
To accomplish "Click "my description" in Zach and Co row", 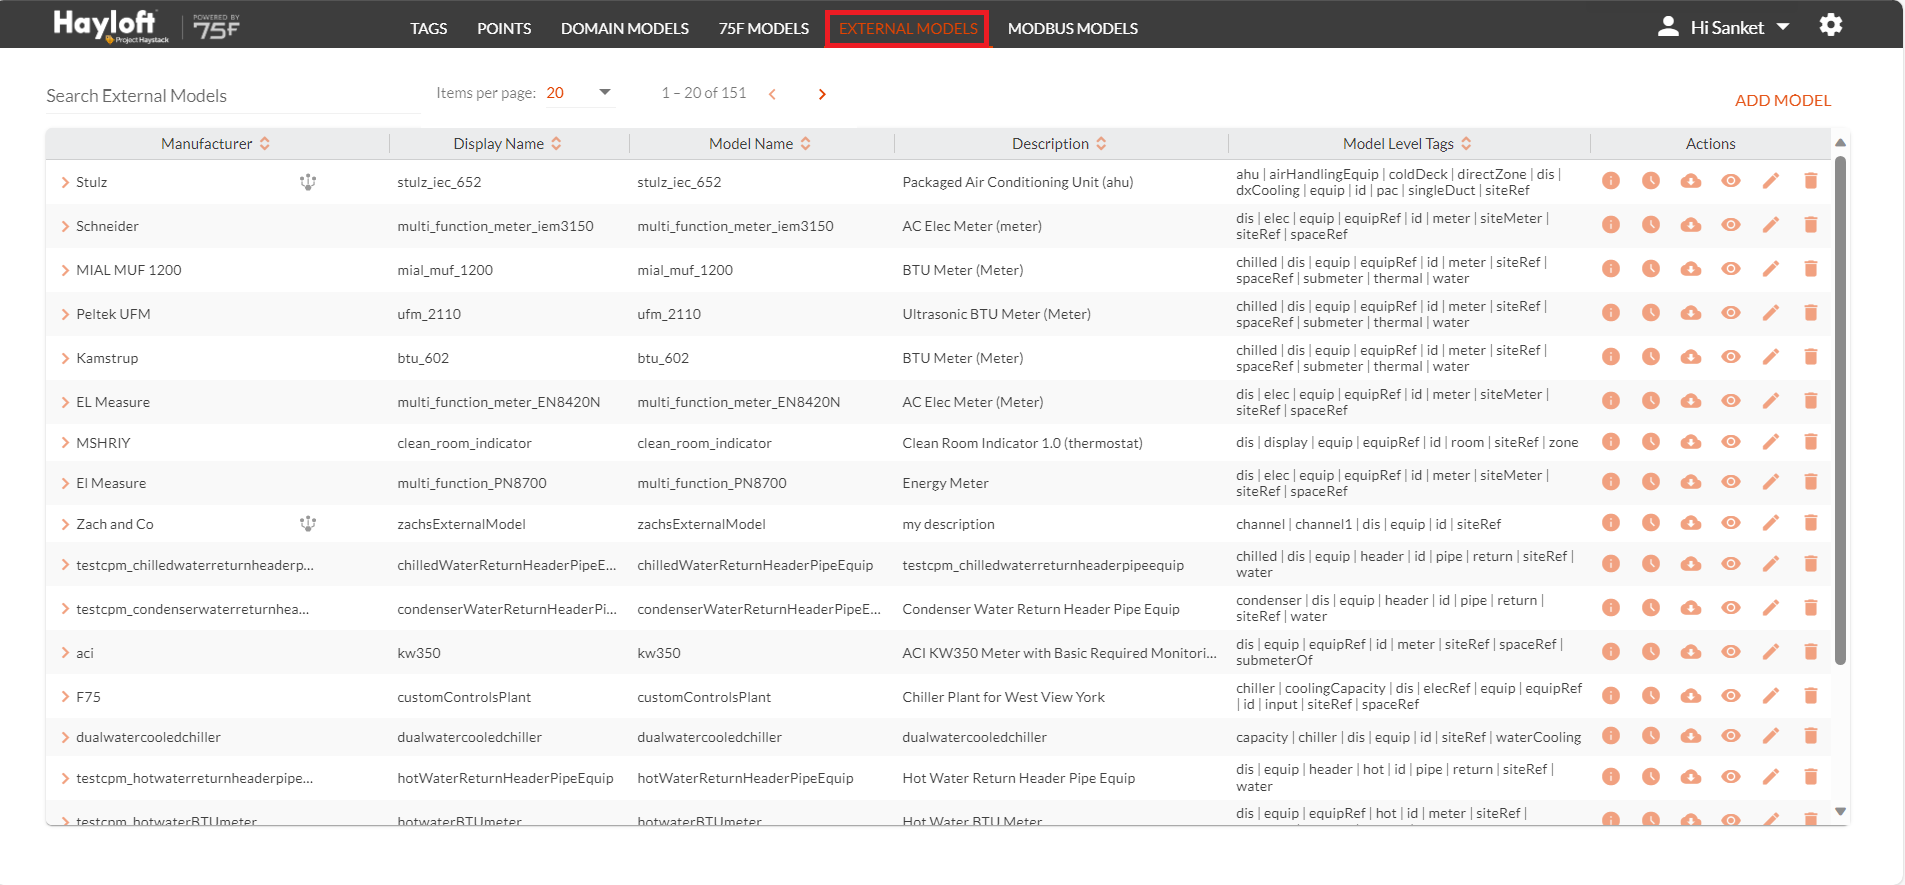I will point(948,524).
